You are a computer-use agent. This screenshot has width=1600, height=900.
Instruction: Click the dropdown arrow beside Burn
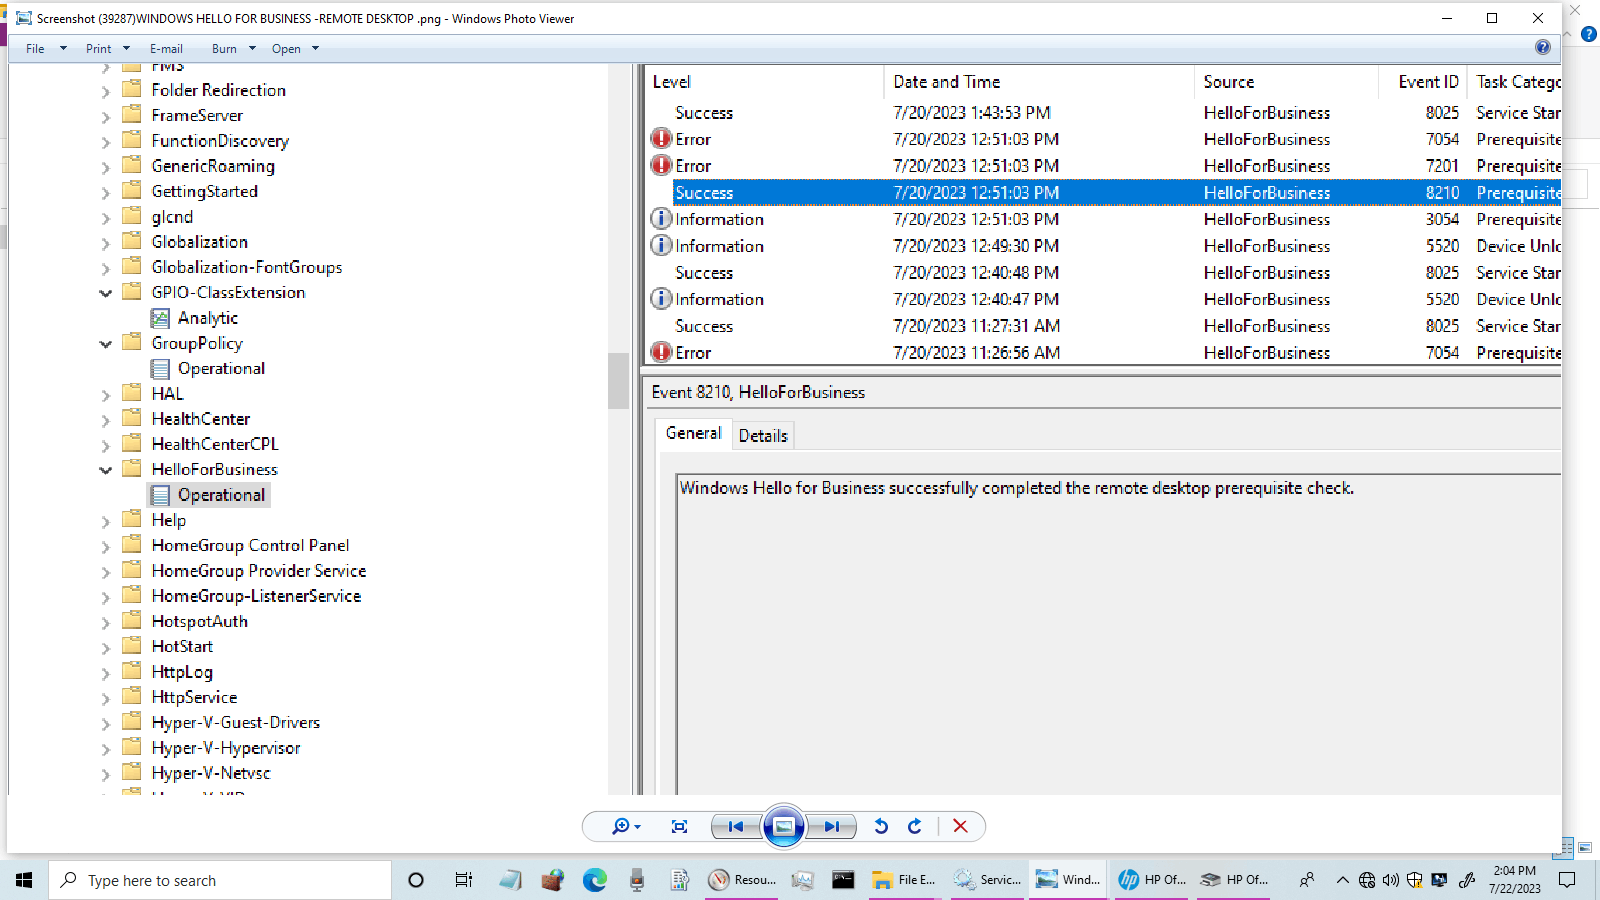click(x=252, y=48)
